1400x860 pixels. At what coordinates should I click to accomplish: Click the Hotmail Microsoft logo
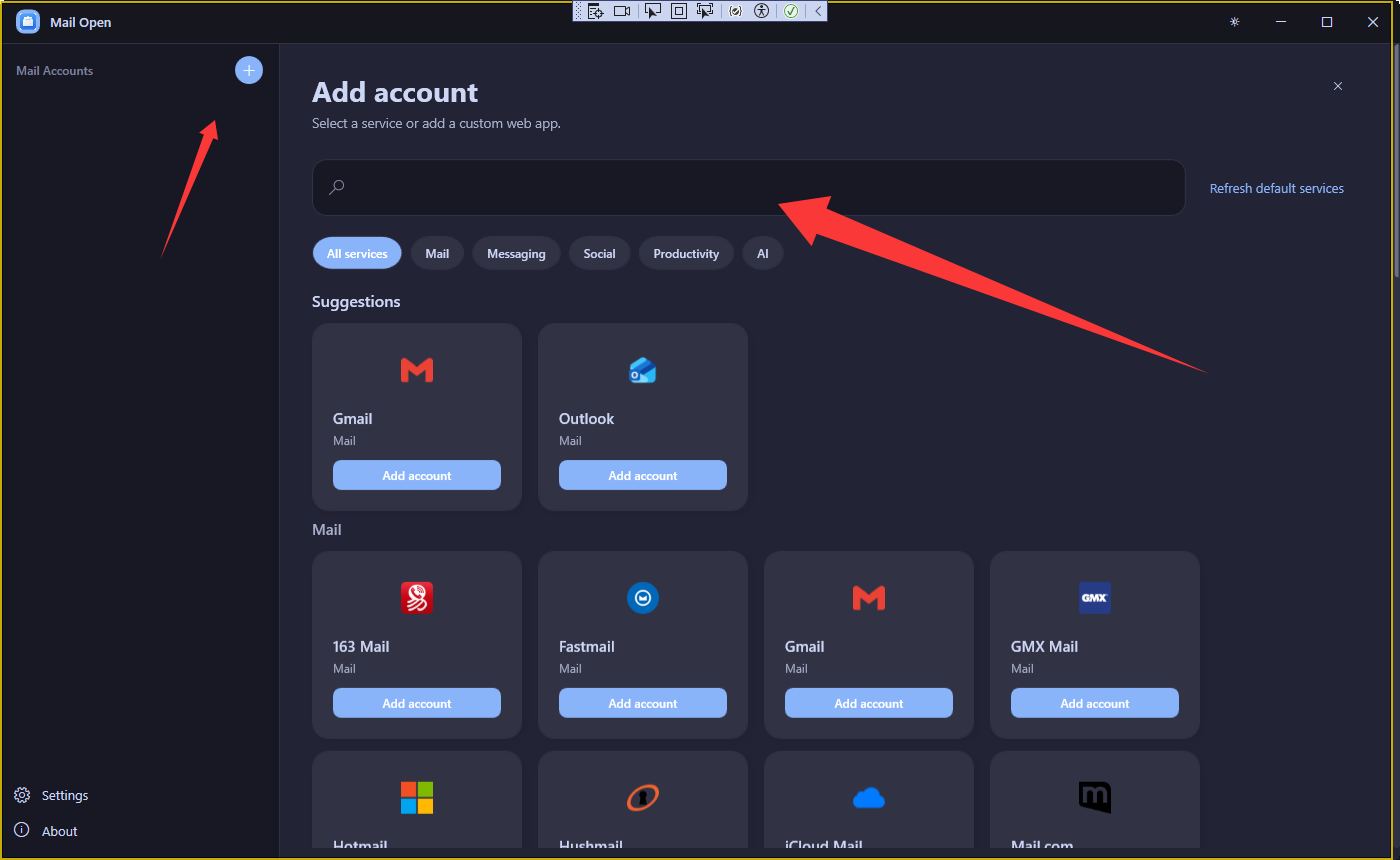point(417,798)
